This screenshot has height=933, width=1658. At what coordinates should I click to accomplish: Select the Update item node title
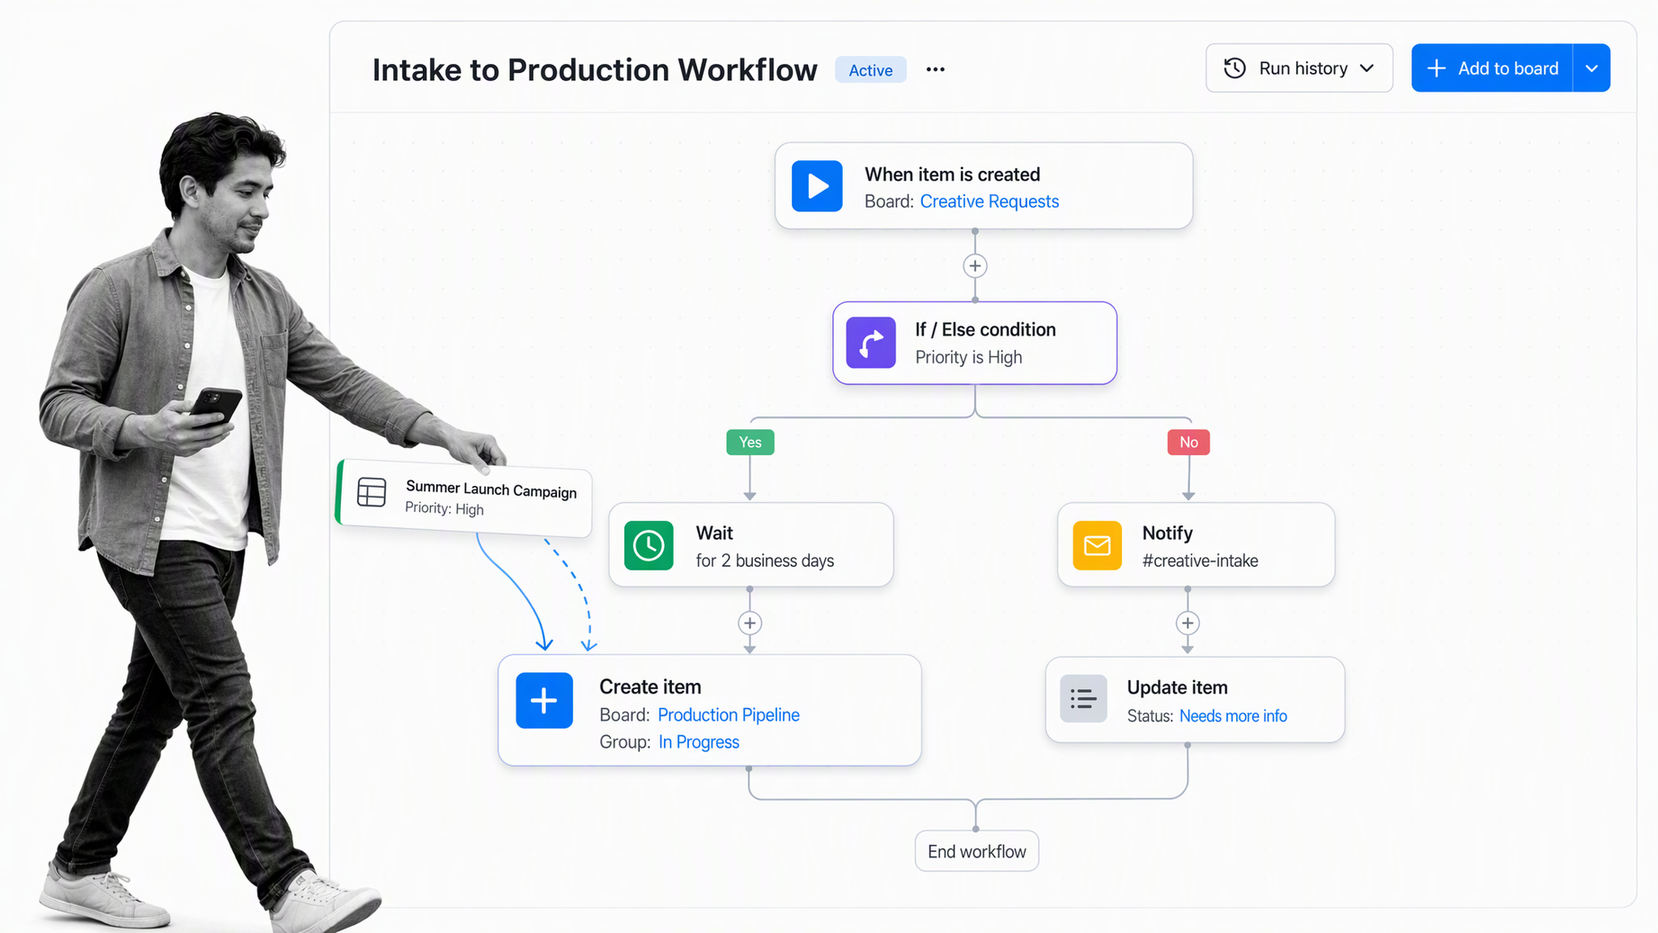(1177, 687)
